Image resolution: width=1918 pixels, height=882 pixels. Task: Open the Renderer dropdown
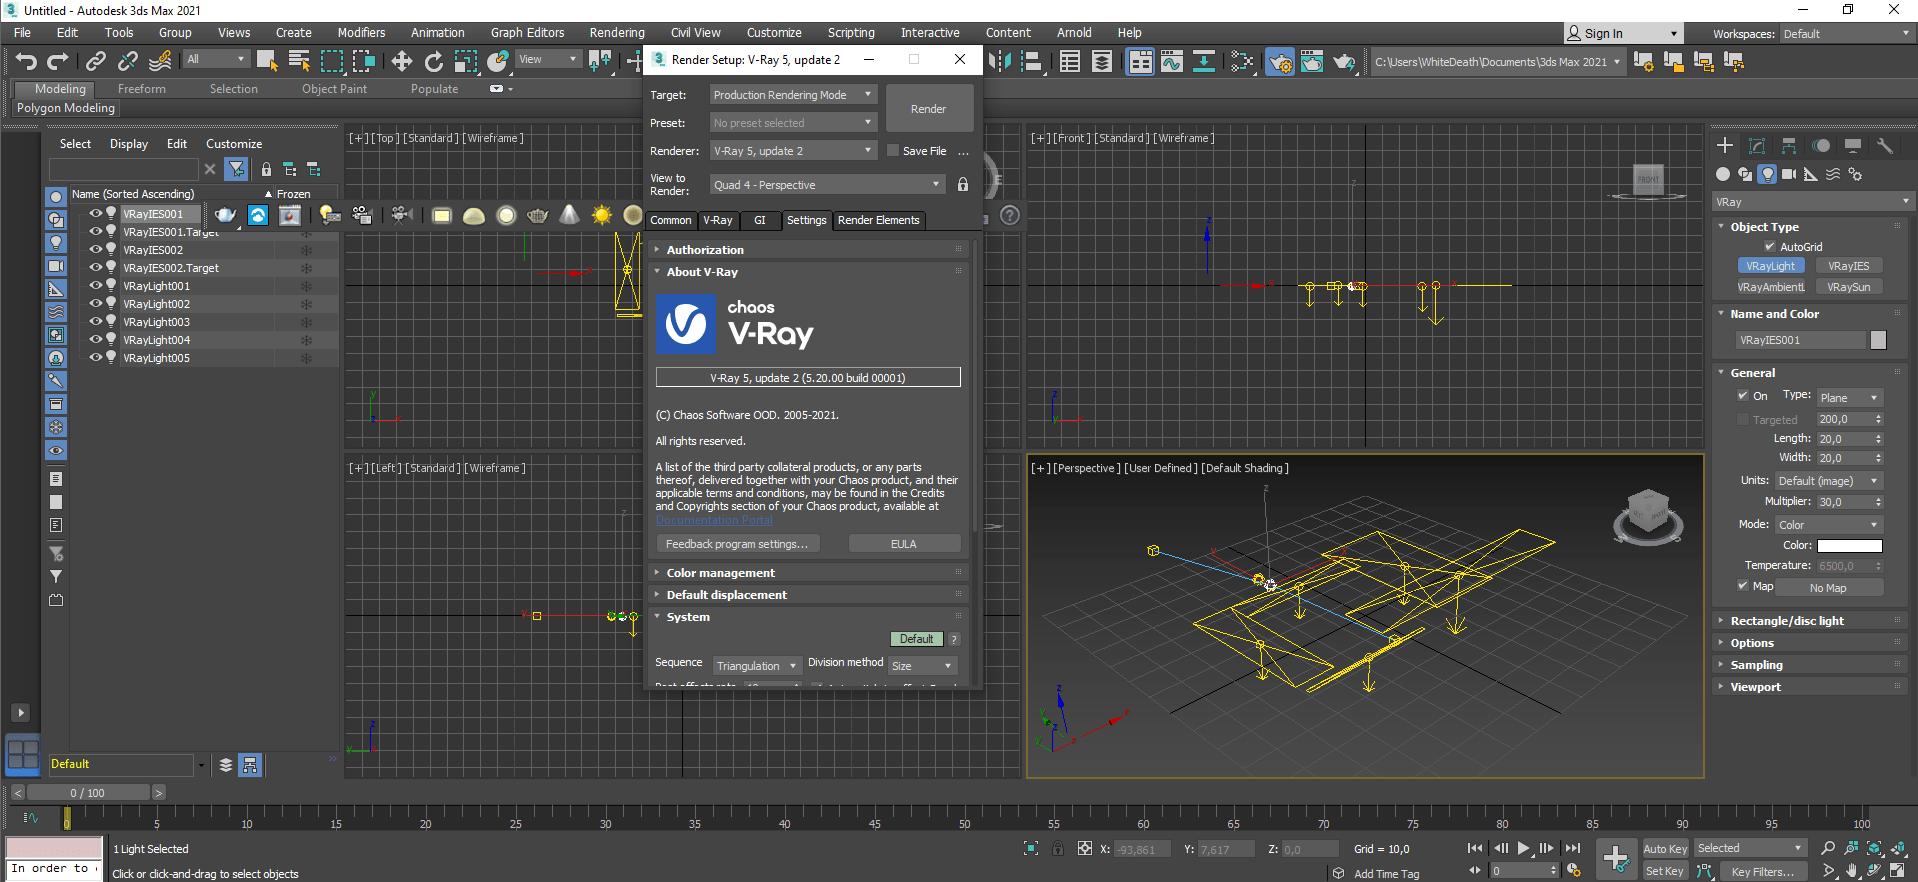point(793,151)
